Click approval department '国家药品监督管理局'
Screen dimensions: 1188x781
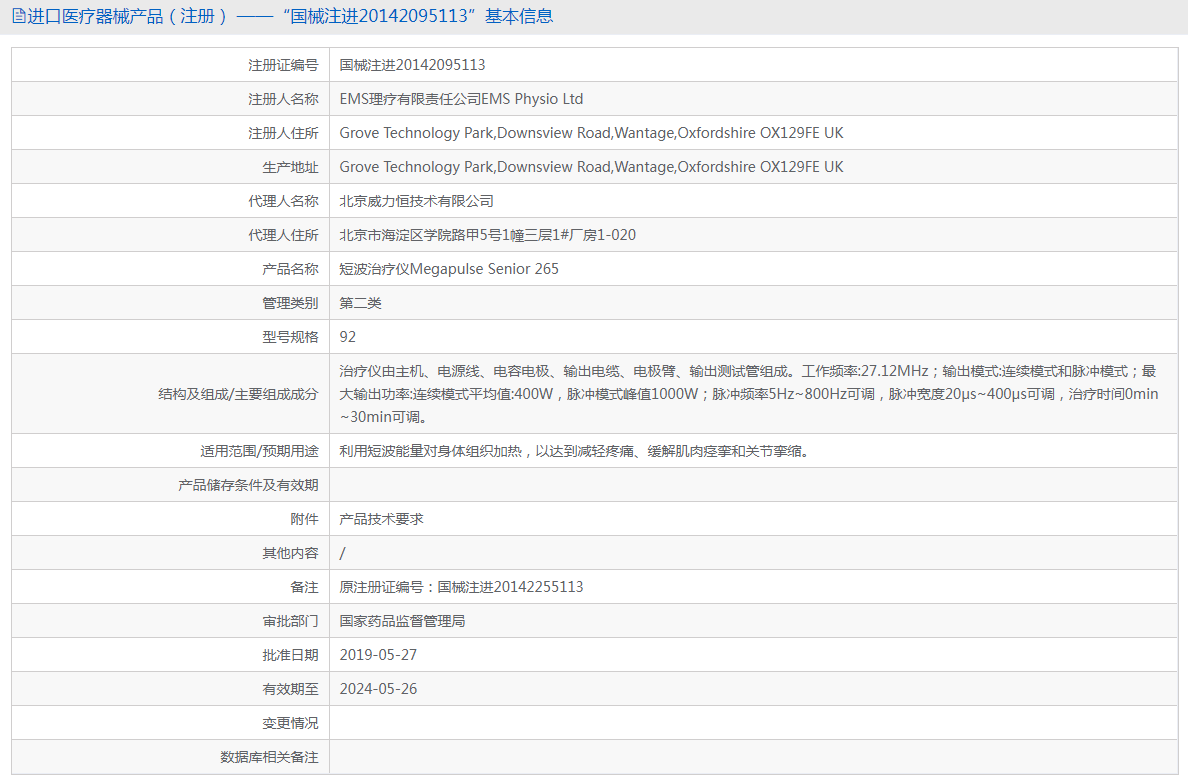(402, 621)
